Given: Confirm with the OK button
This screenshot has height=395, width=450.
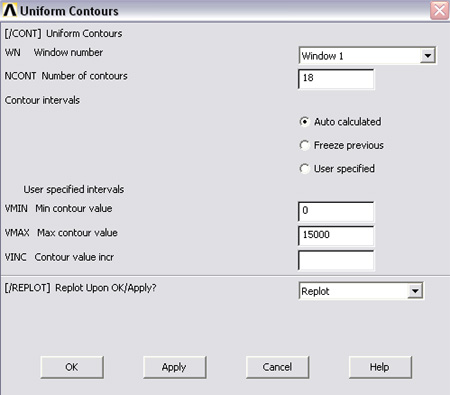Looking at the screenshot, I should point(72,367).
